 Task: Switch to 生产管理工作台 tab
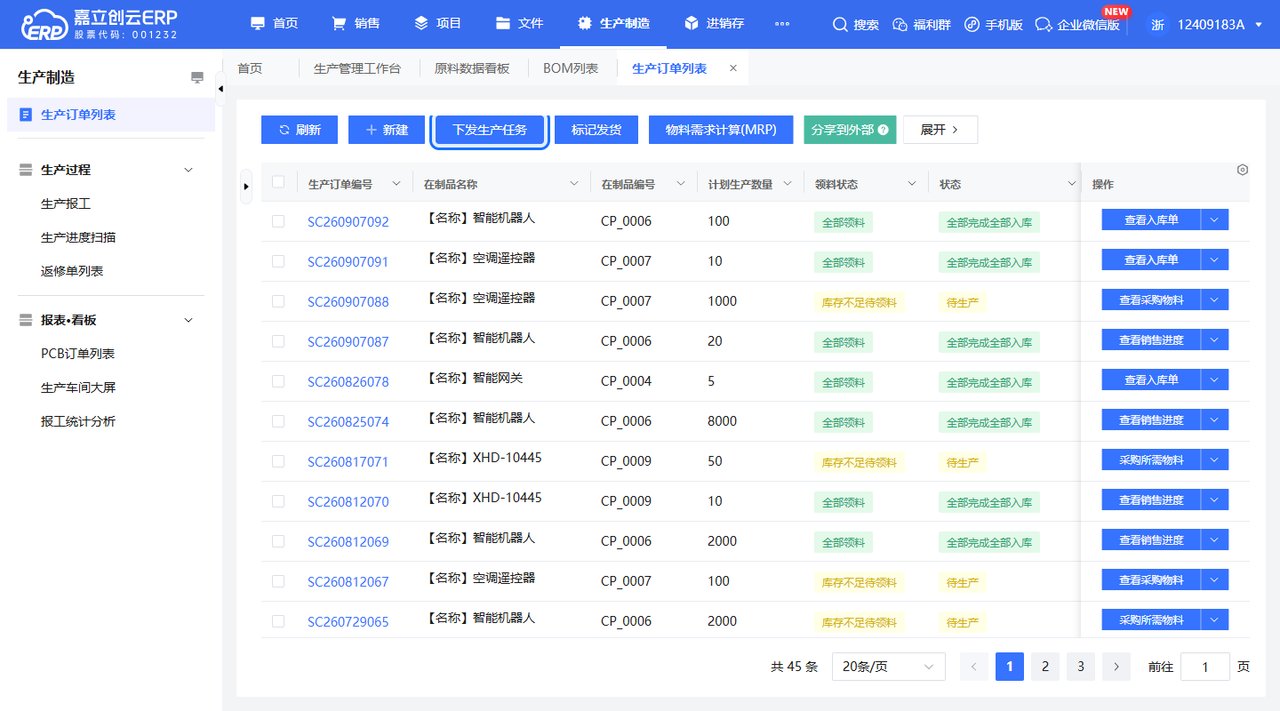[x=357, y=68]
